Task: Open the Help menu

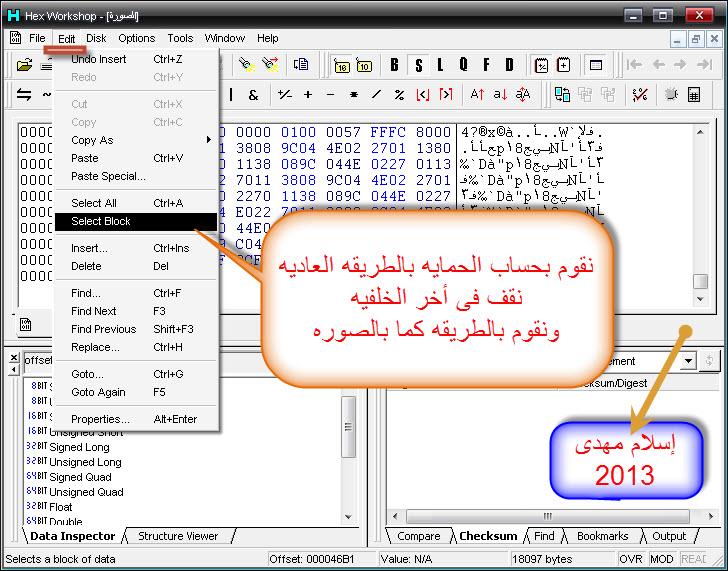Action: (267, 38)
